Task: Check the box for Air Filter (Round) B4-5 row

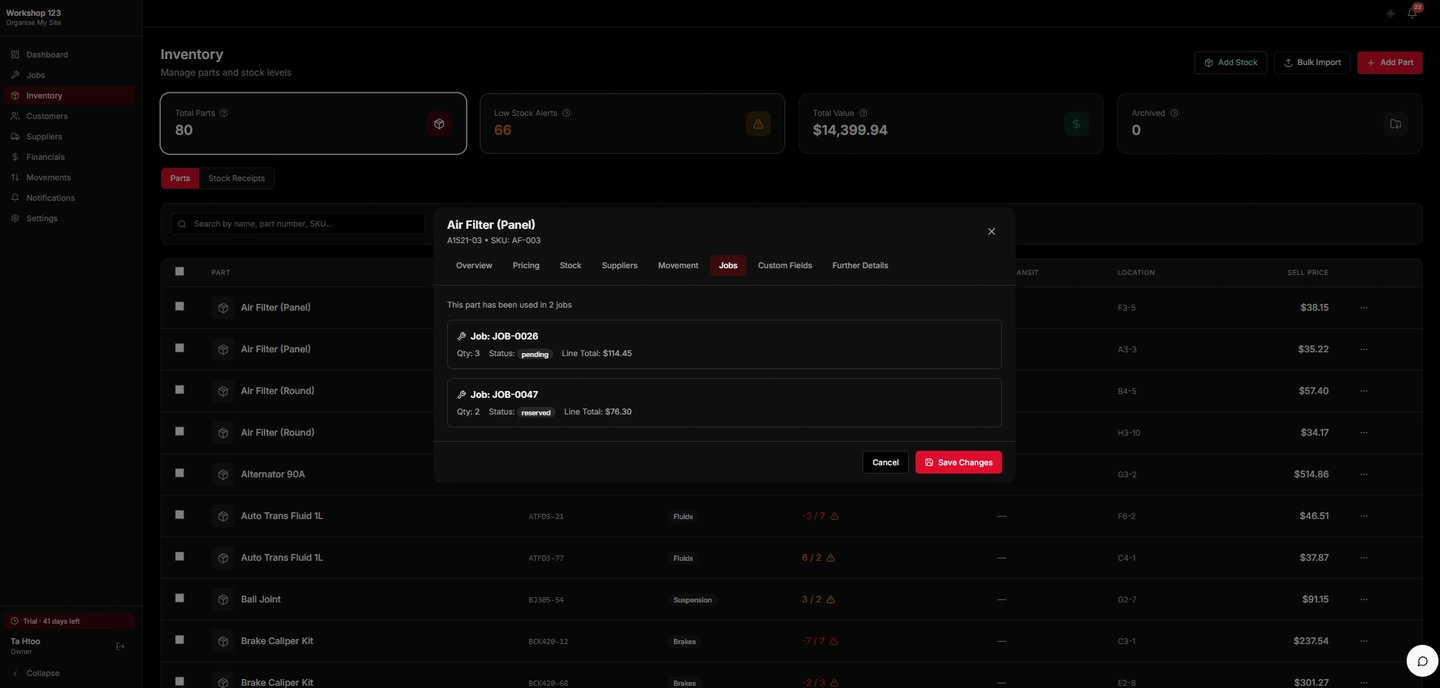Action: tap(180, 390)
